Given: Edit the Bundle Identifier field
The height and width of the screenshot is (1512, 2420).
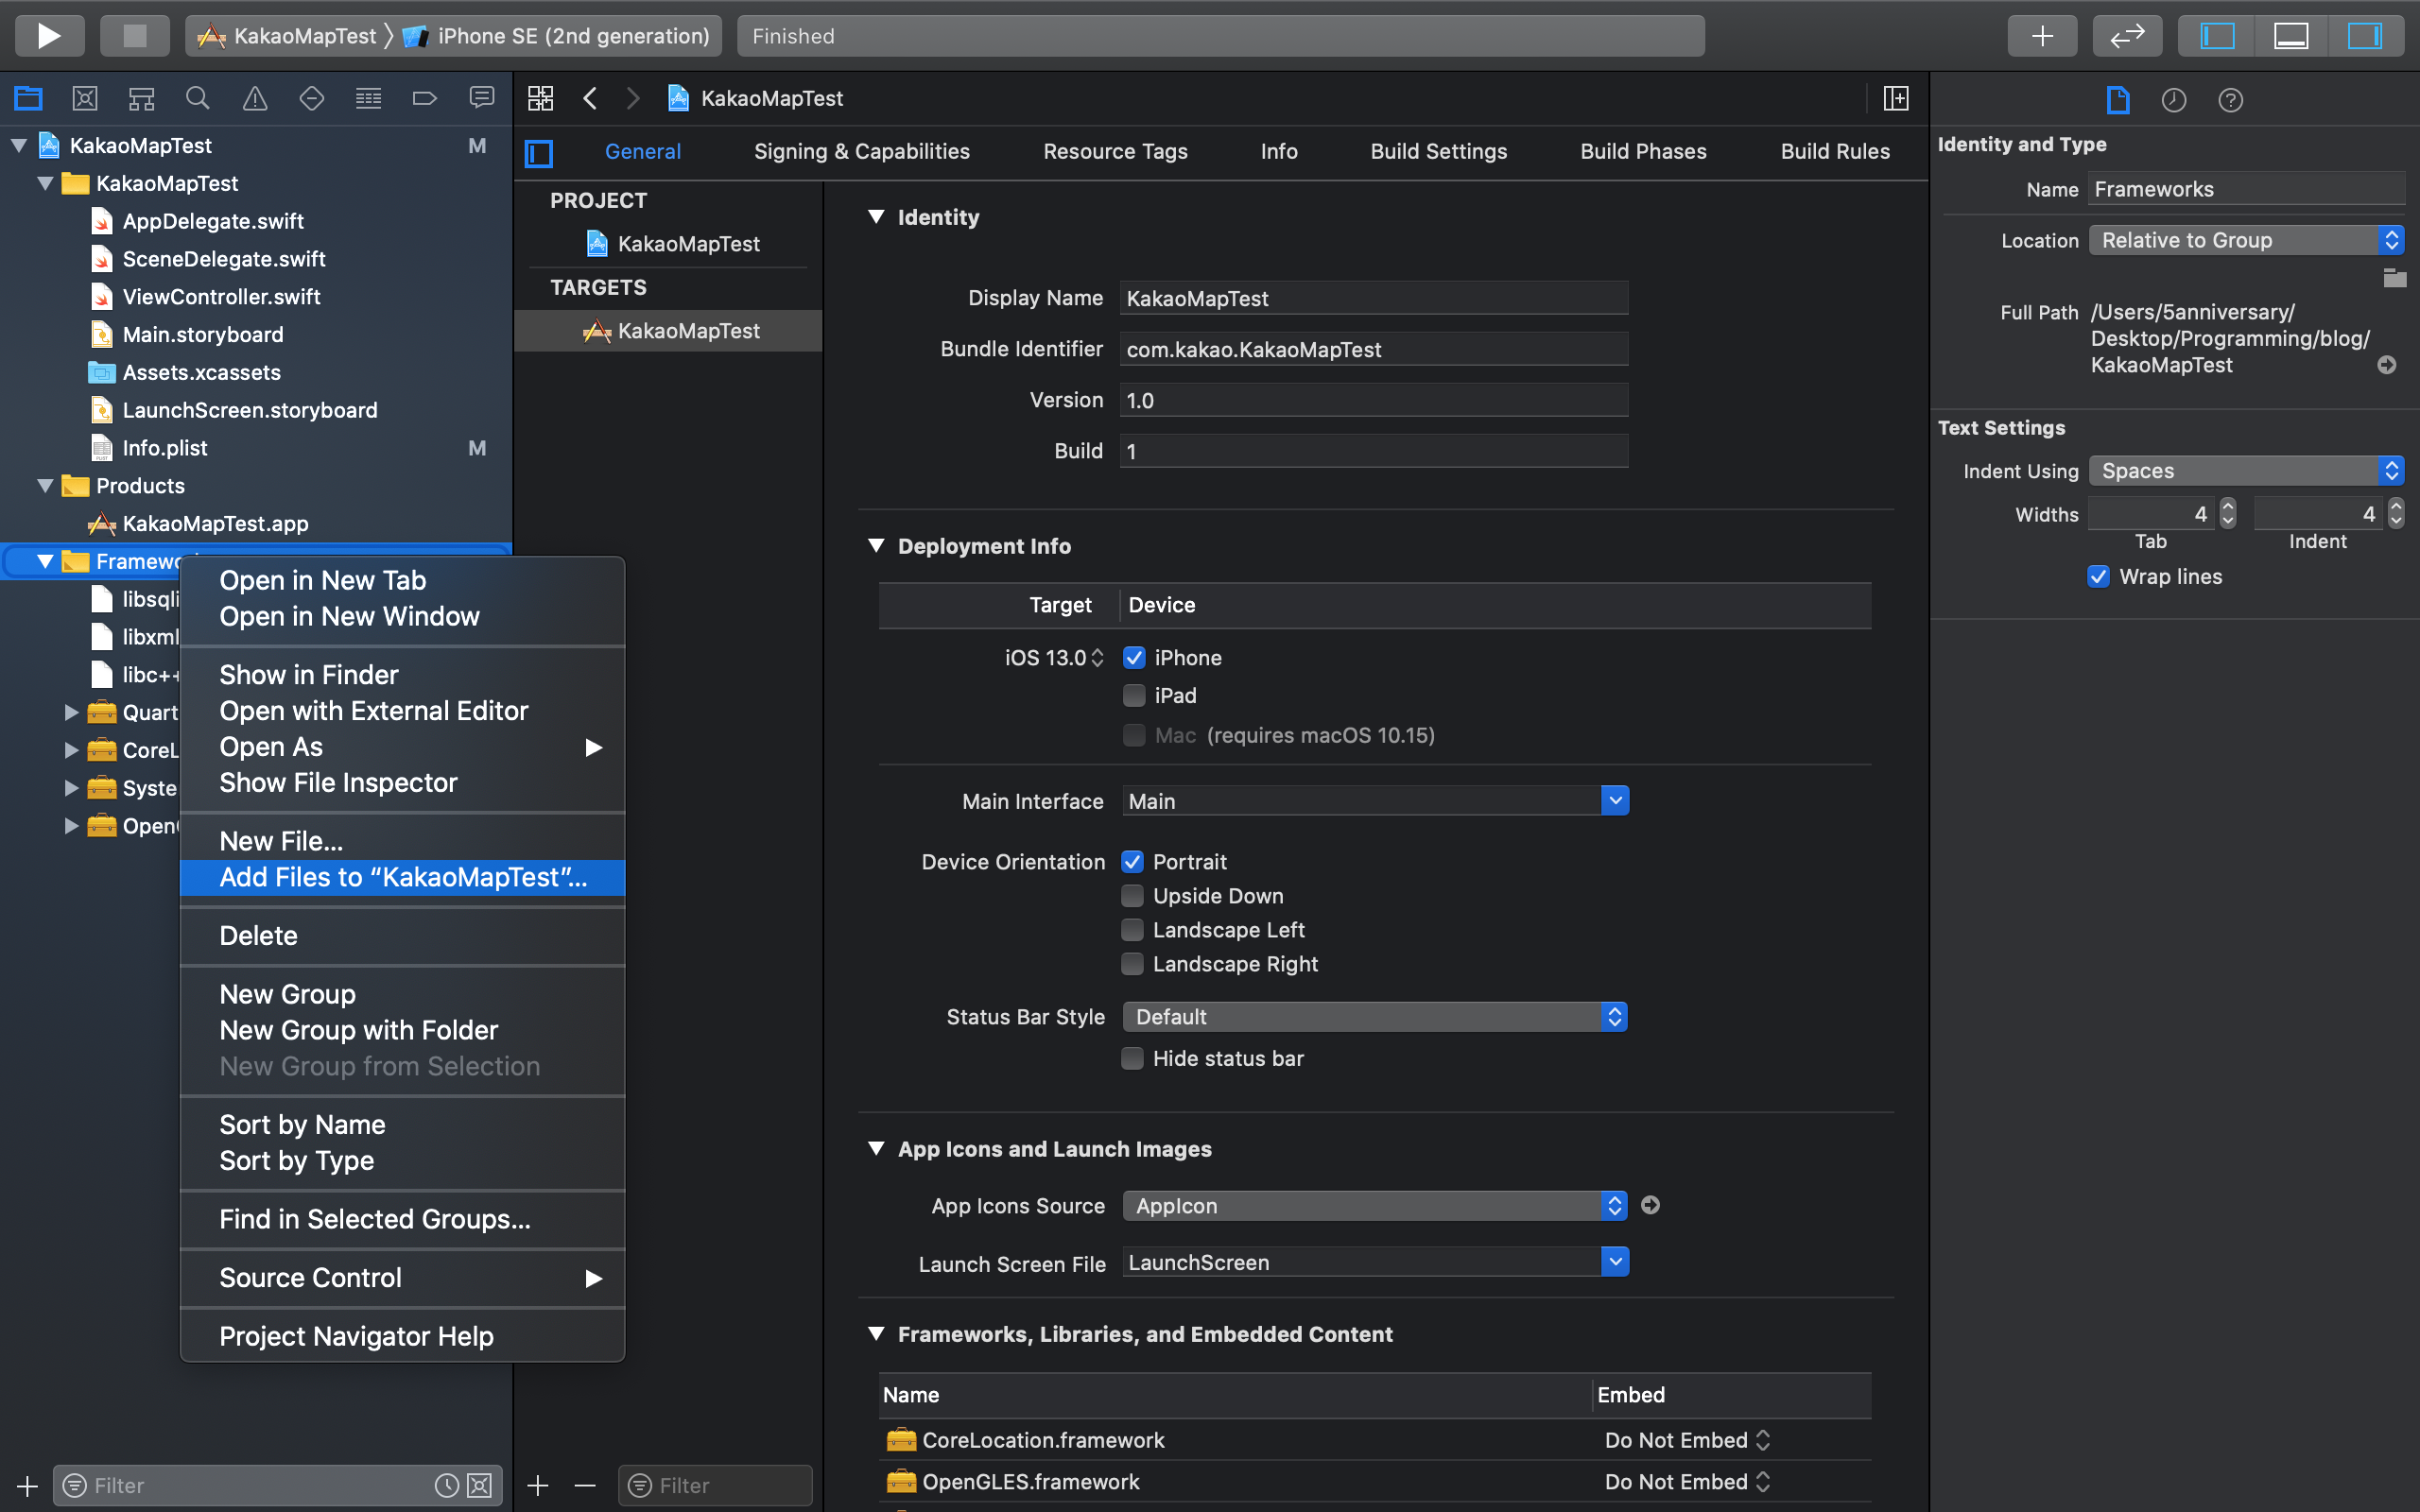Looking at the screenshot, I should pyautogui.click(x=1373, y=349).
